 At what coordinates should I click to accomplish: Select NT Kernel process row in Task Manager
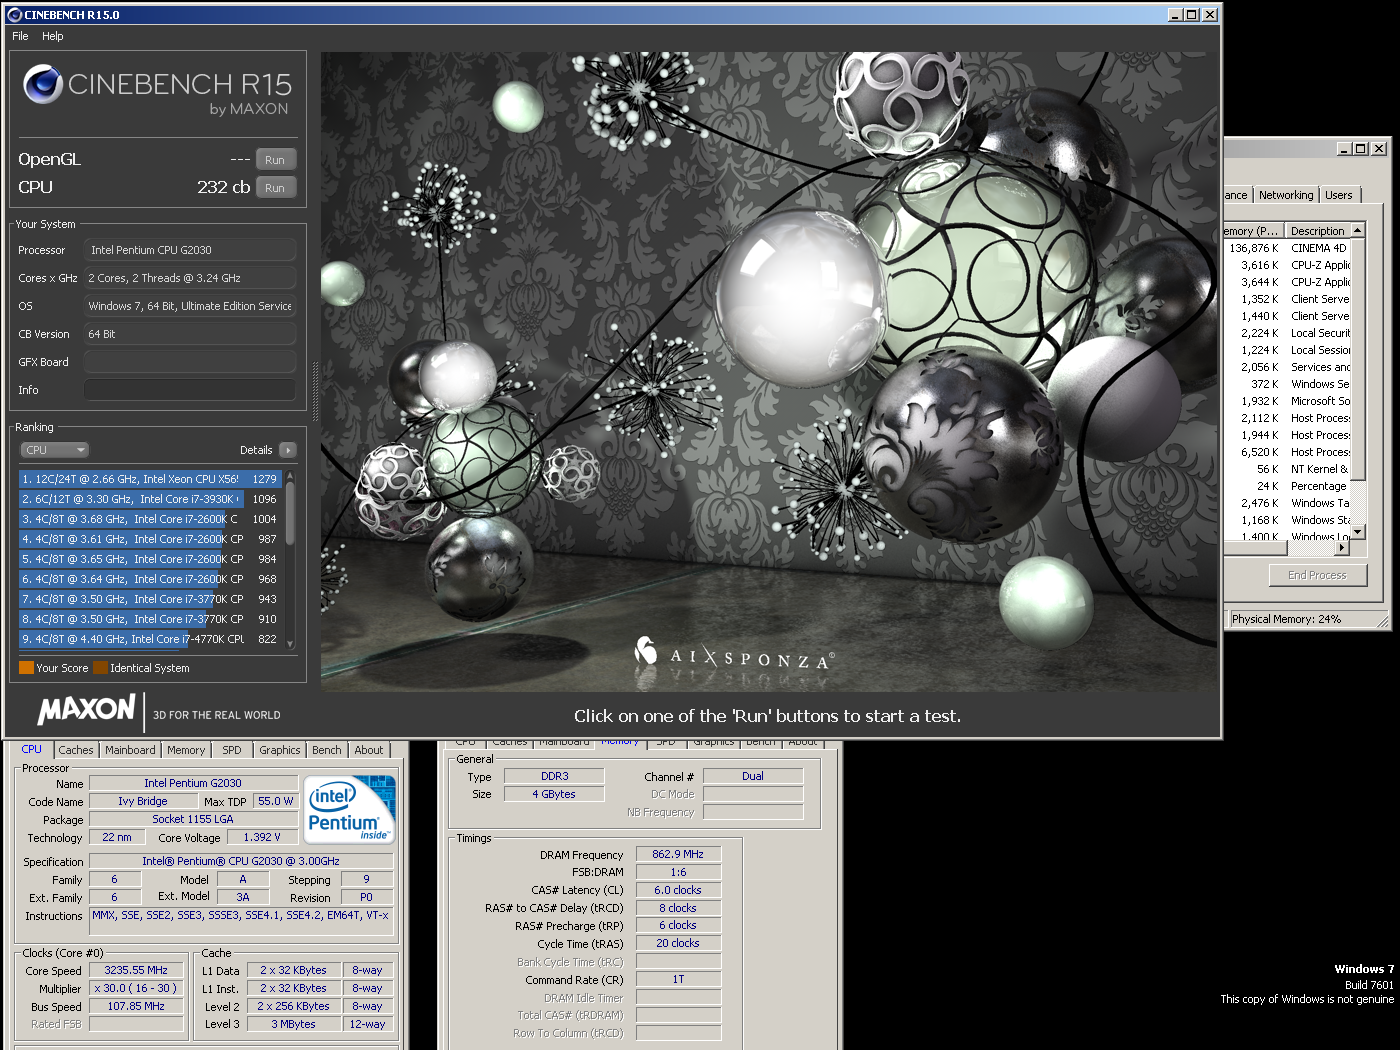[1288, 469]
